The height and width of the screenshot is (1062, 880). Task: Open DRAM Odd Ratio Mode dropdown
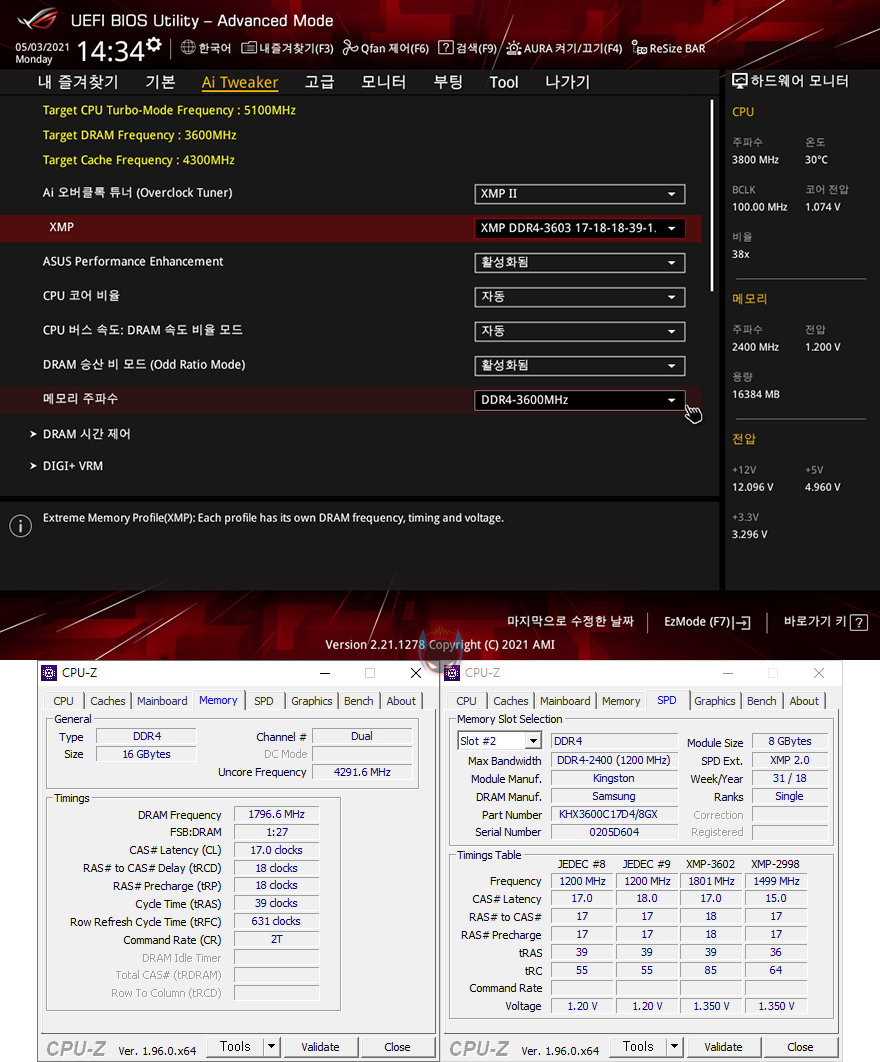[x=579, y=366]
